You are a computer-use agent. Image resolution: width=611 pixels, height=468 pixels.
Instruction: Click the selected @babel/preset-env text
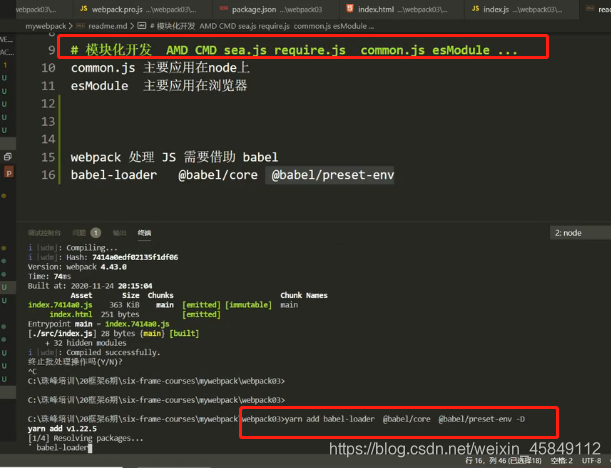(x=332, y=175)
